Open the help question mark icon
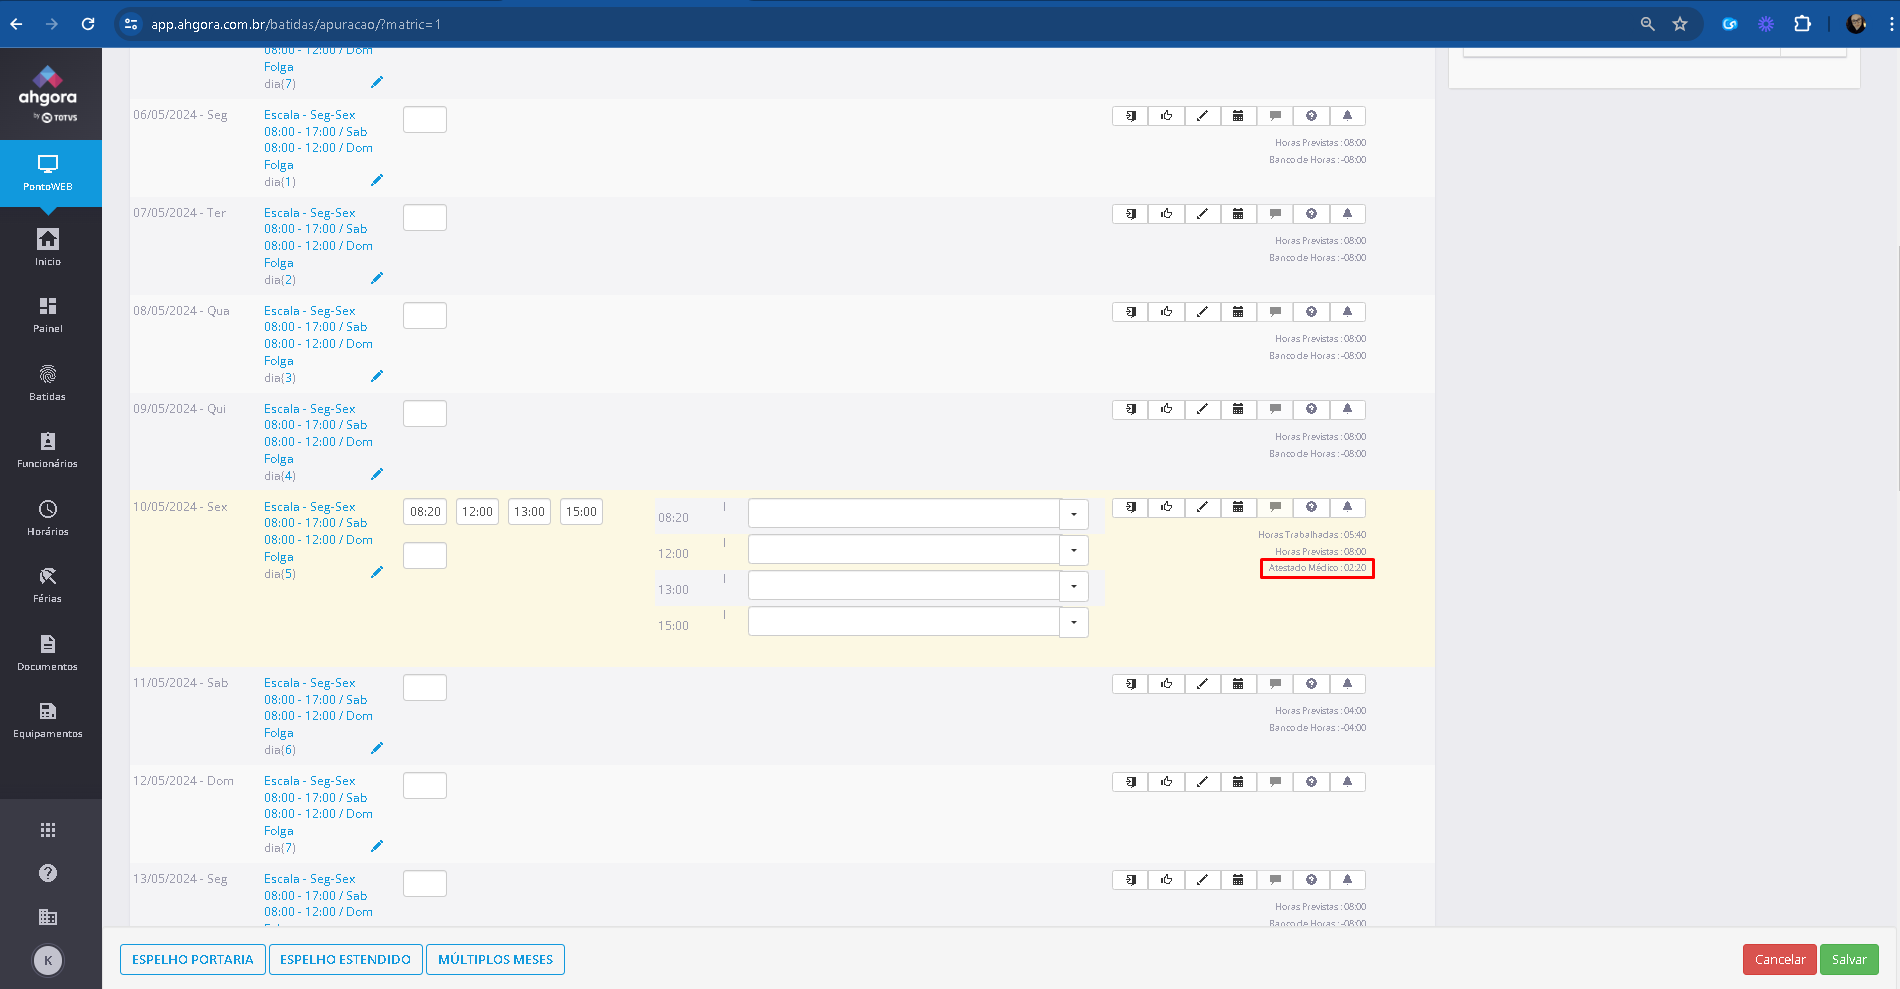 (x=48, y=873)
